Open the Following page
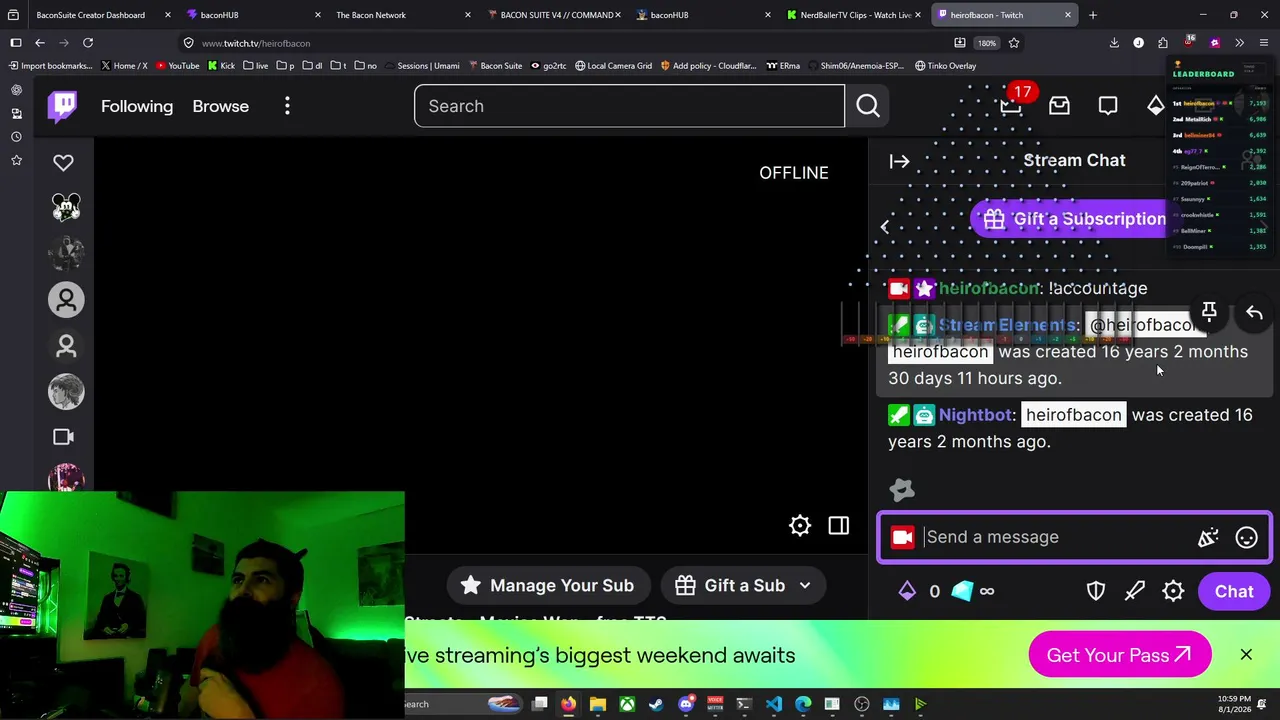Viewport: 1280px width, 720px height. pos(137,106)
